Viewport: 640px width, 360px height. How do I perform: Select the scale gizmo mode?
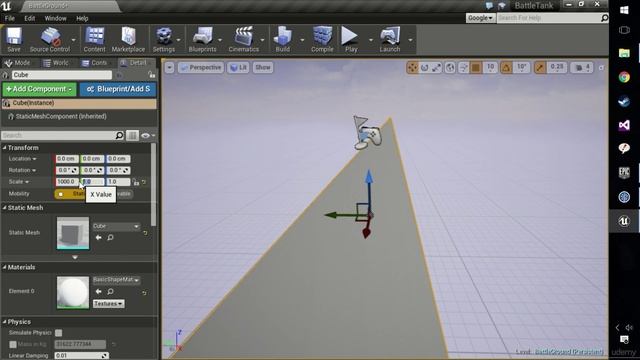click(x=436, y=67)
